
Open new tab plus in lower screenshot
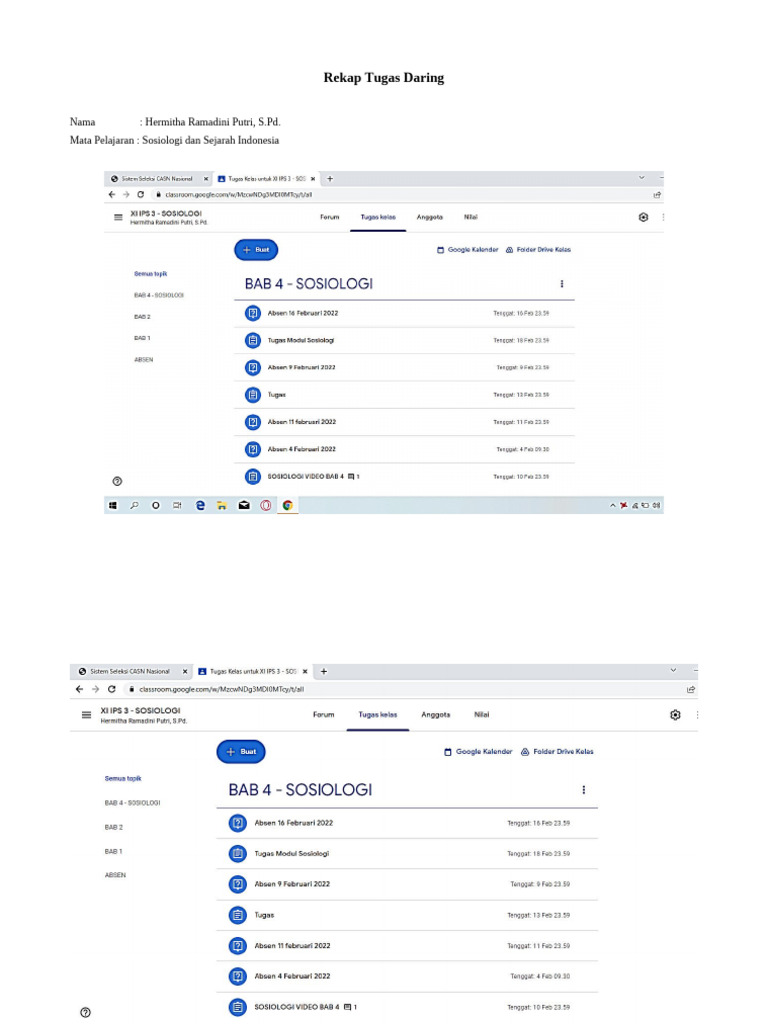[x=323, y=671]
